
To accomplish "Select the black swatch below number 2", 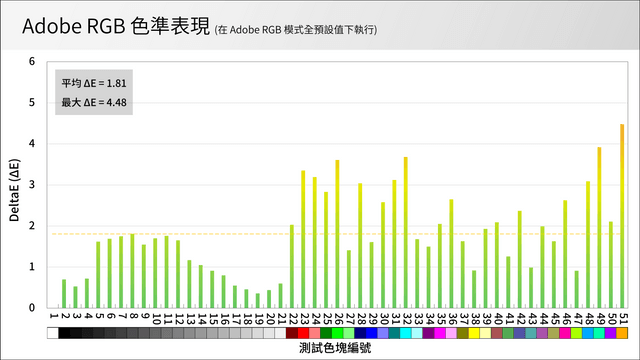I will click(x=64, y=333).
